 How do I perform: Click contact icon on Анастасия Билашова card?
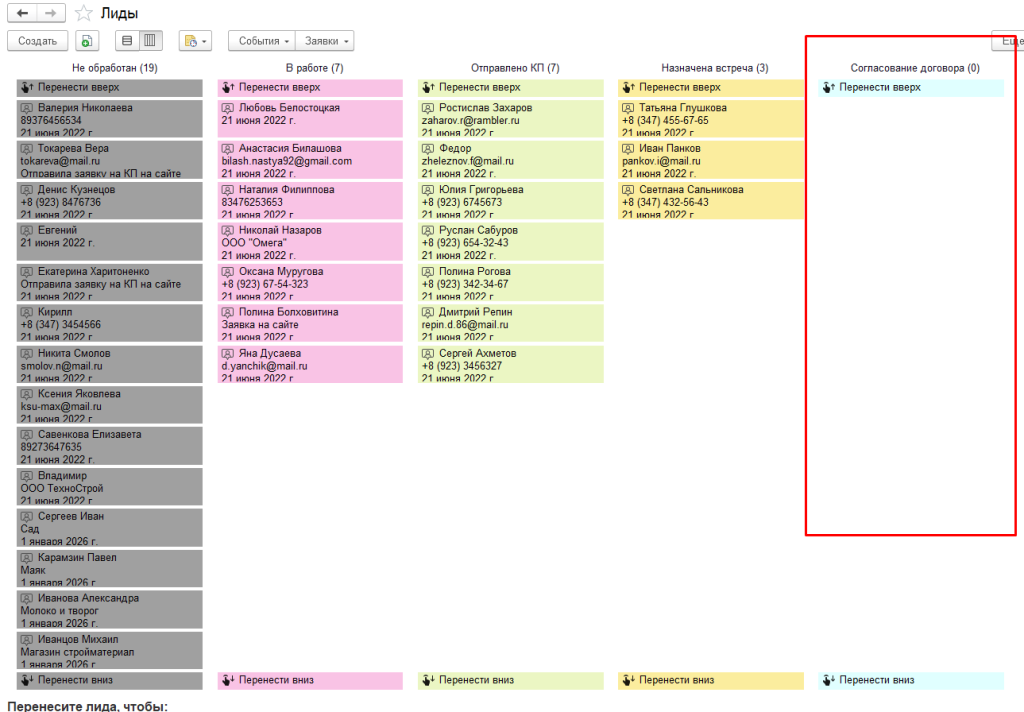point(228,149)
